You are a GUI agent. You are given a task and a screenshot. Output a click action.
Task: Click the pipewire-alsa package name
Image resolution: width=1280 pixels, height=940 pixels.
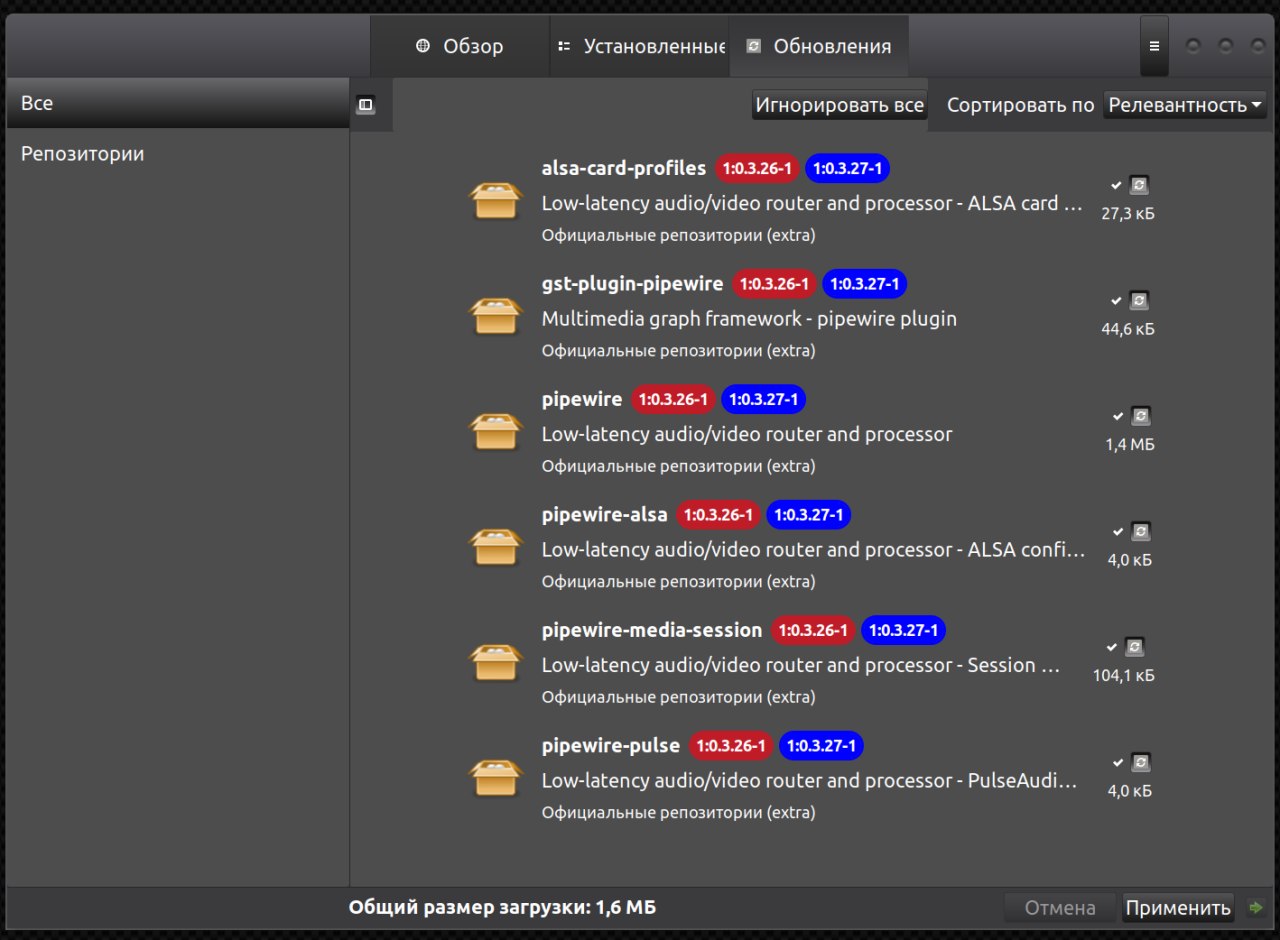(x=604, y=515)
